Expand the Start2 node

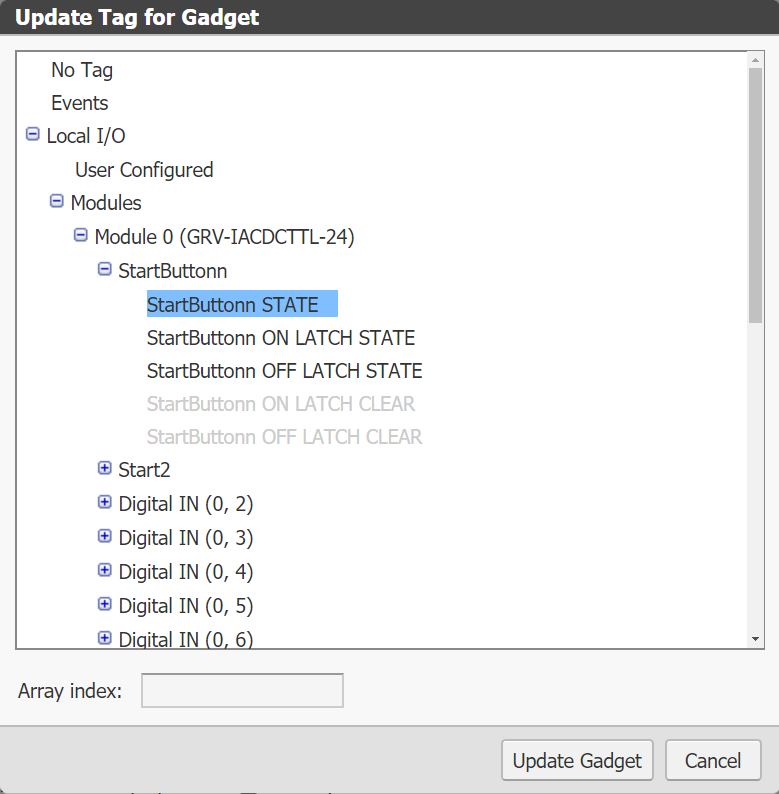(x=105, y=468)
